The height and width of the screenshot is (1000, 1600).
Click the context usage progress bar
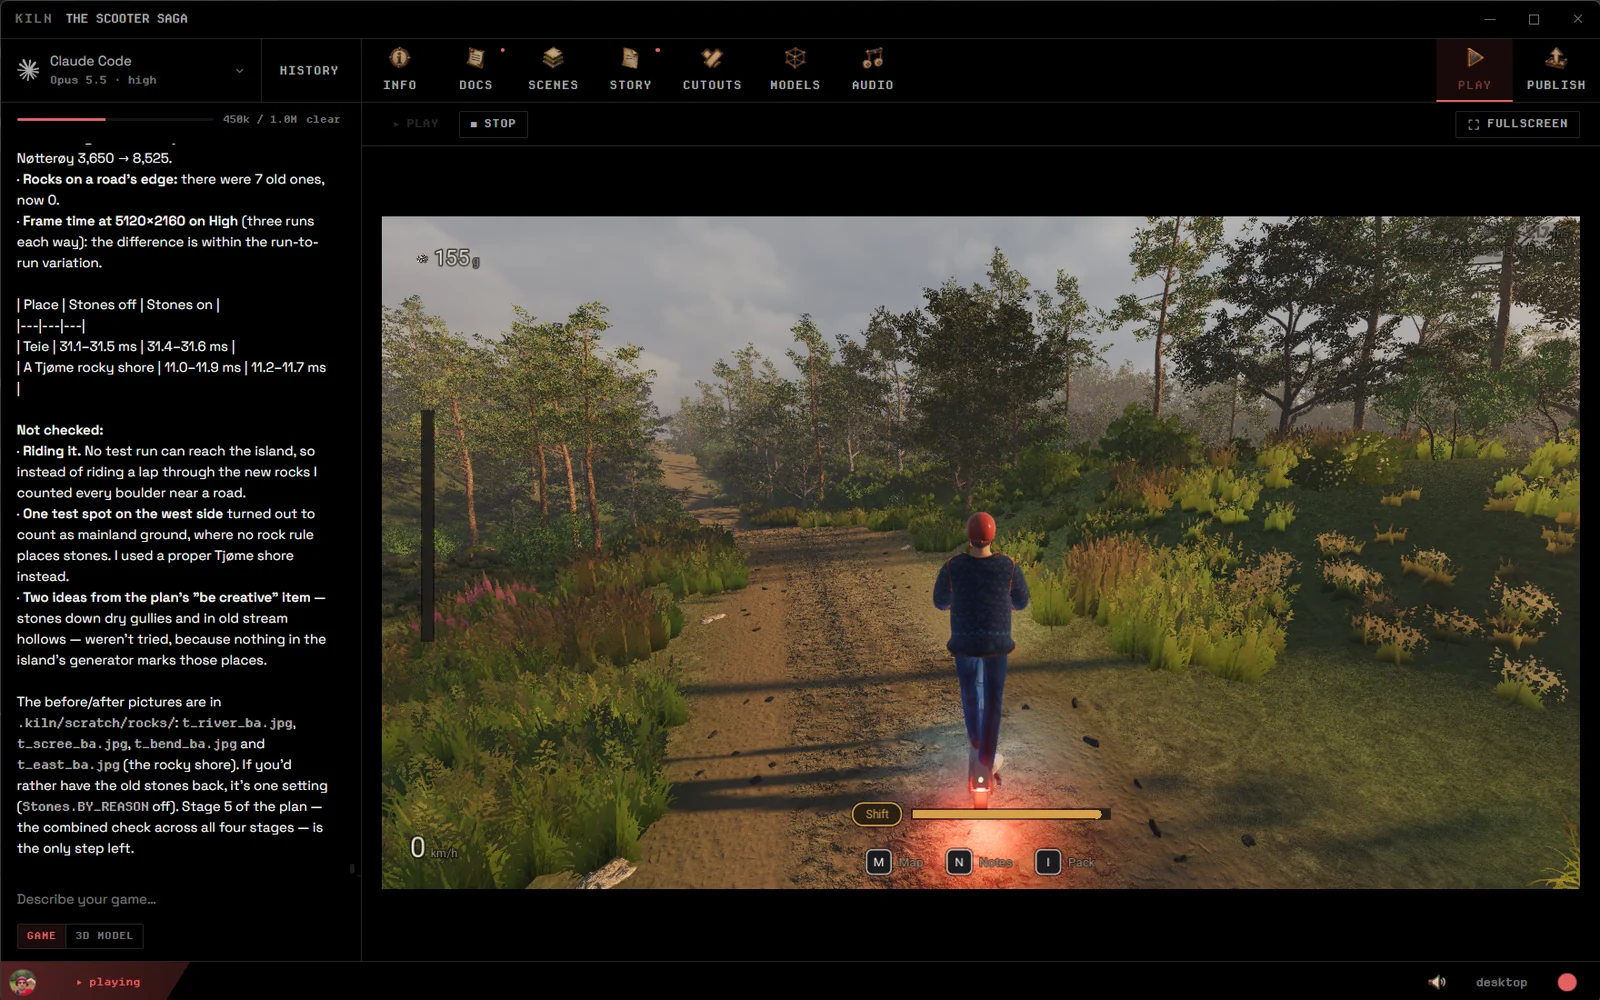coord(115,119)
